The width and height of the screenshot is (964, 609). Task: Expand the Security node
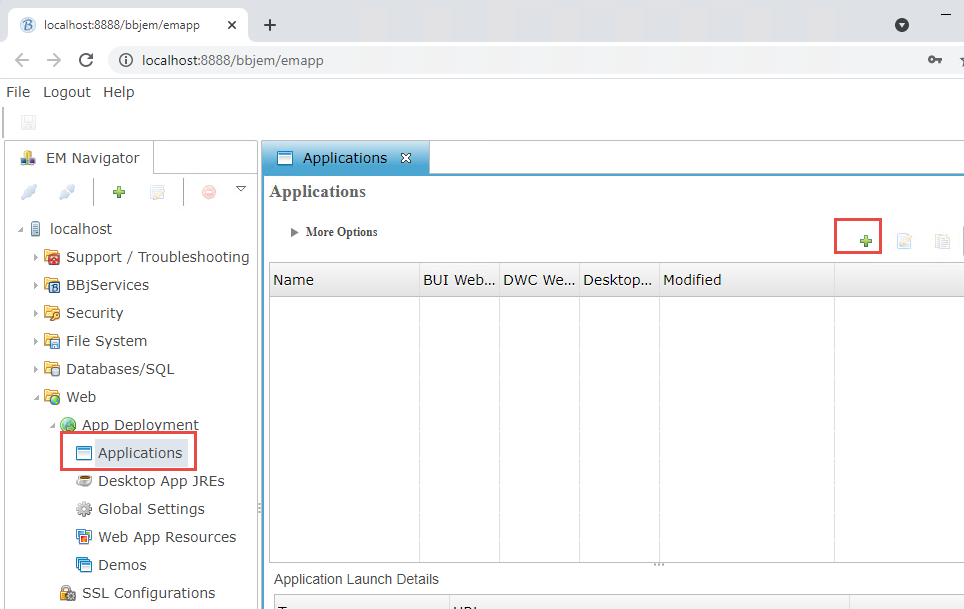click(36, 313)
